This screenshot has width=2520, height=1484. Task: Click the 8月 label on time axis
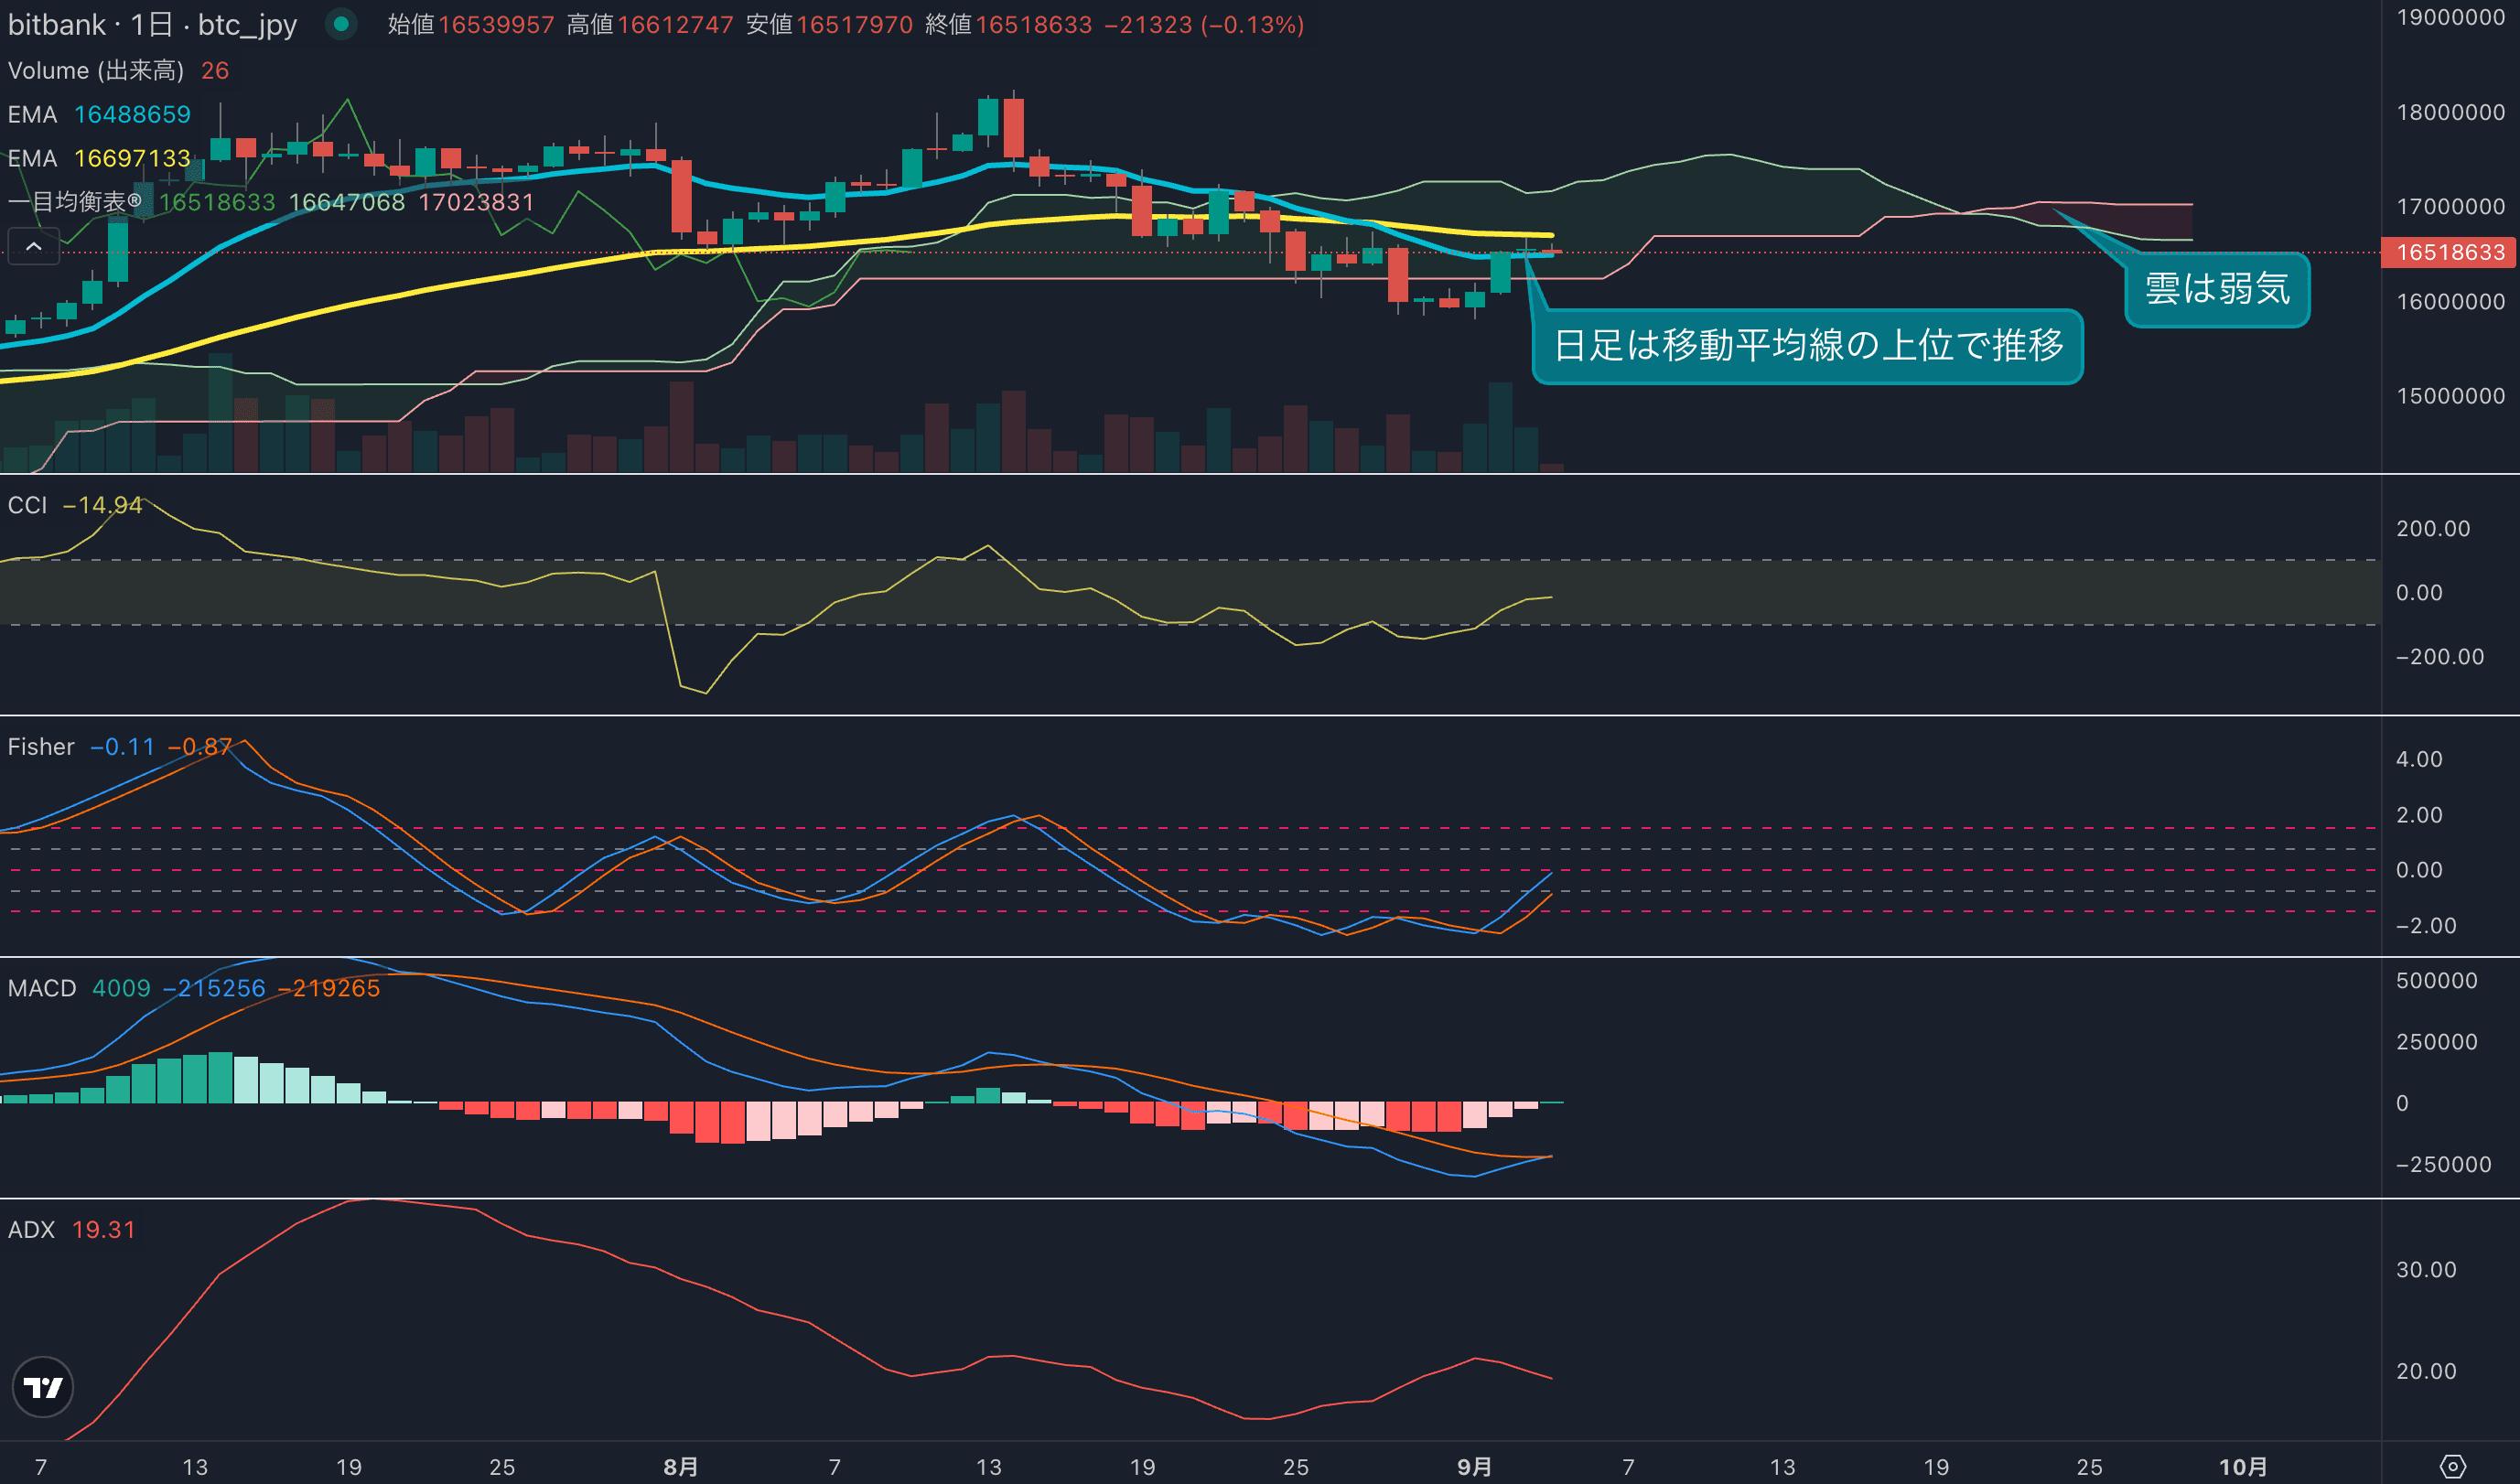click(x=681, y=1466)
